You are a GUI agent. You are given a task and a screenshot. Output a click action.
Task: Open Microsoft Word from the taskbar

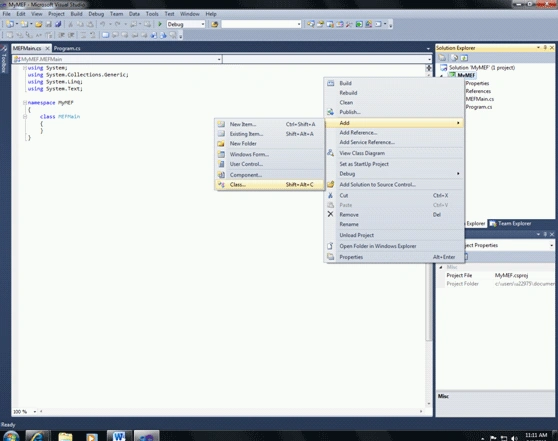pyautogui.click(x=119, y=436)
